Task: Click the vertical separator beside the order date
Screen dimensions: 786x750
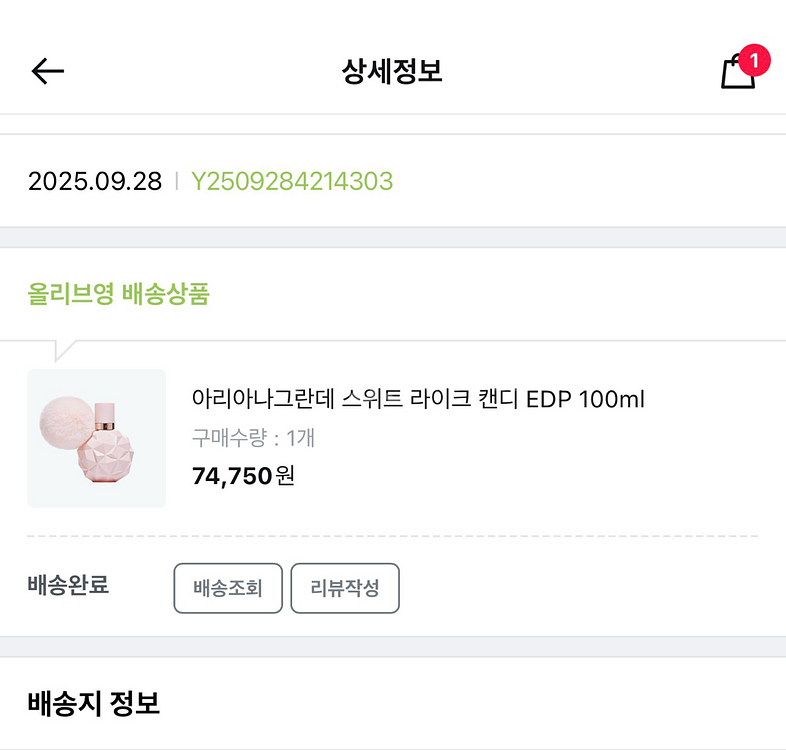Action: point(177,181)
